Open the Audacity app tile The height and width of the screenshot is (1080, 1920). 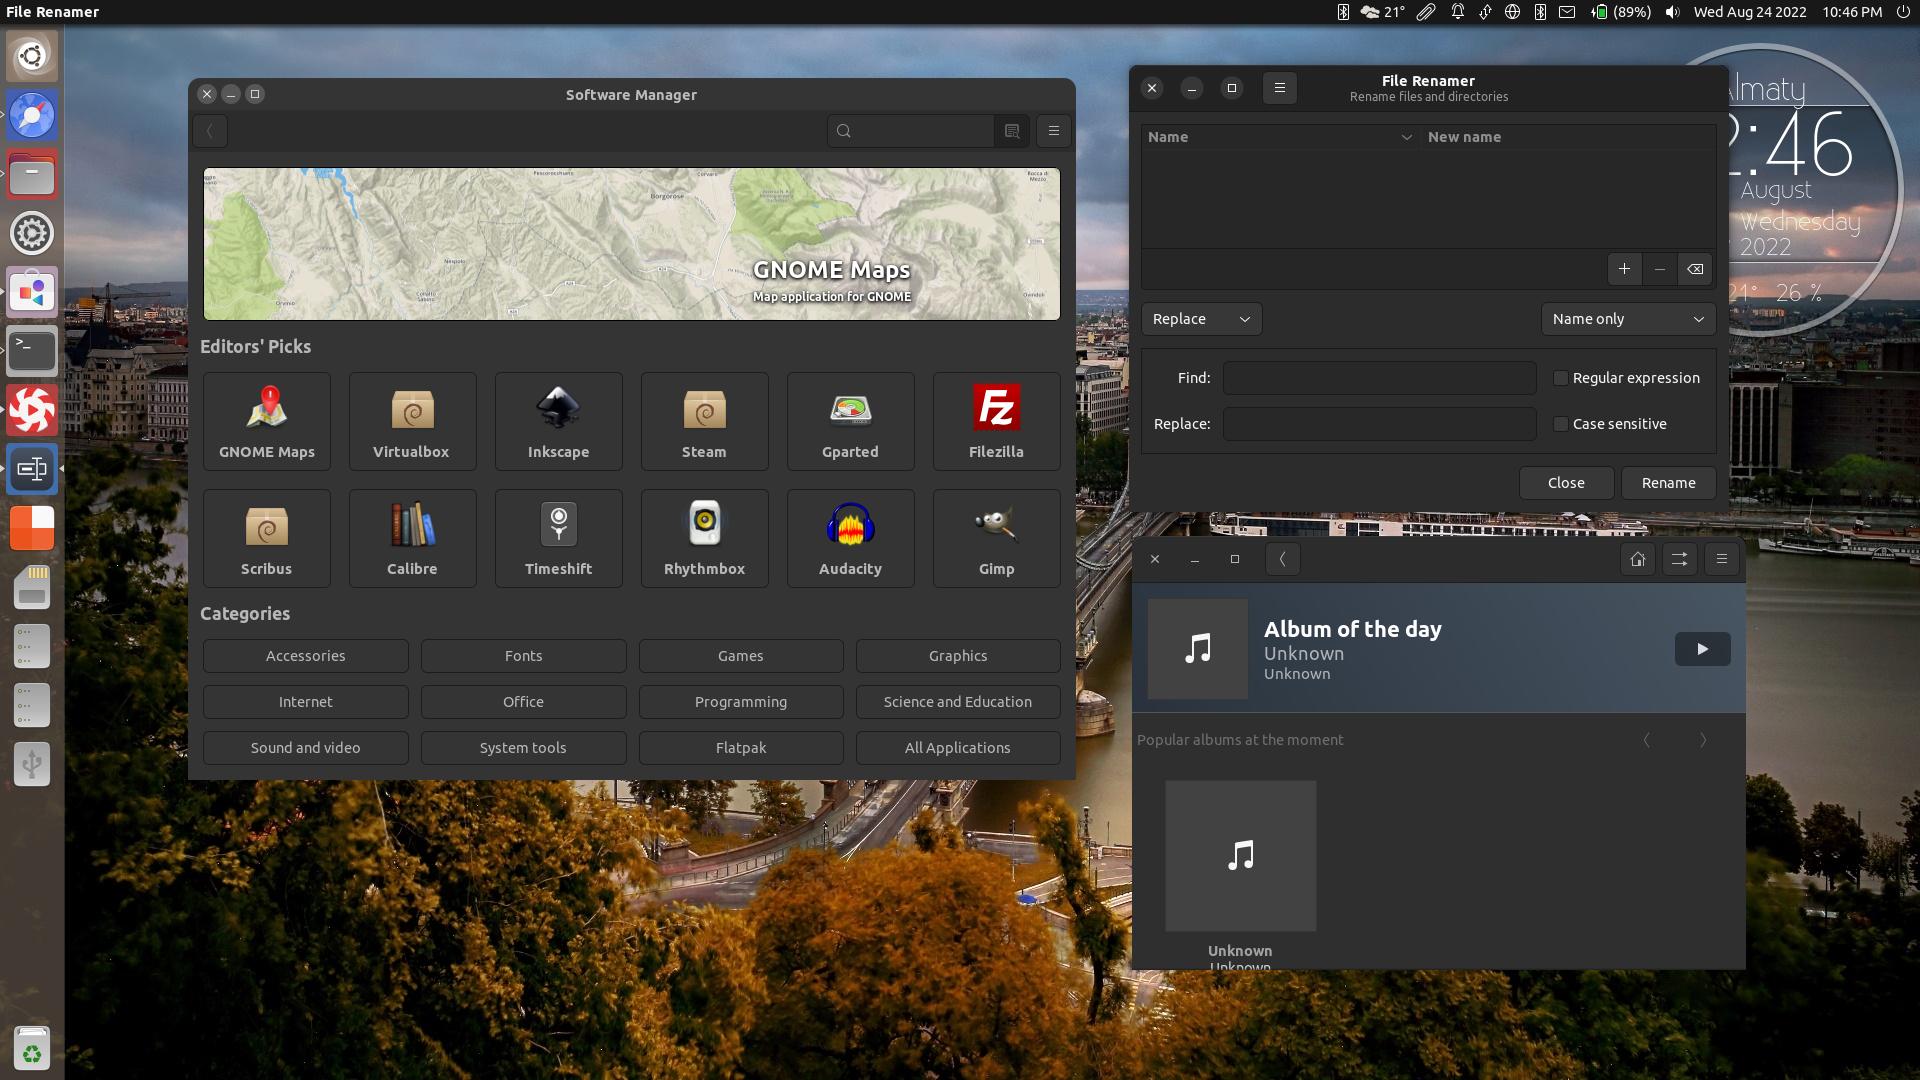(850, 538)
